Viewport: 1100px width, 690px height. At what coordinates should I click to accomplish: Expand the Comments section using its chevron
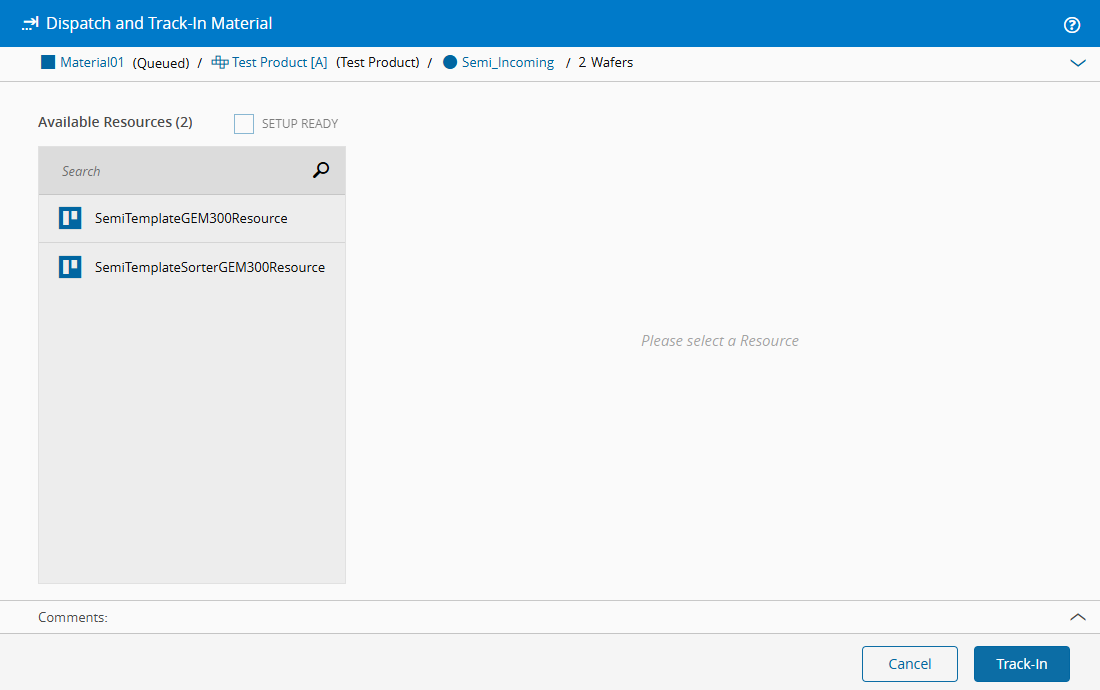[x=1078, y=617]
